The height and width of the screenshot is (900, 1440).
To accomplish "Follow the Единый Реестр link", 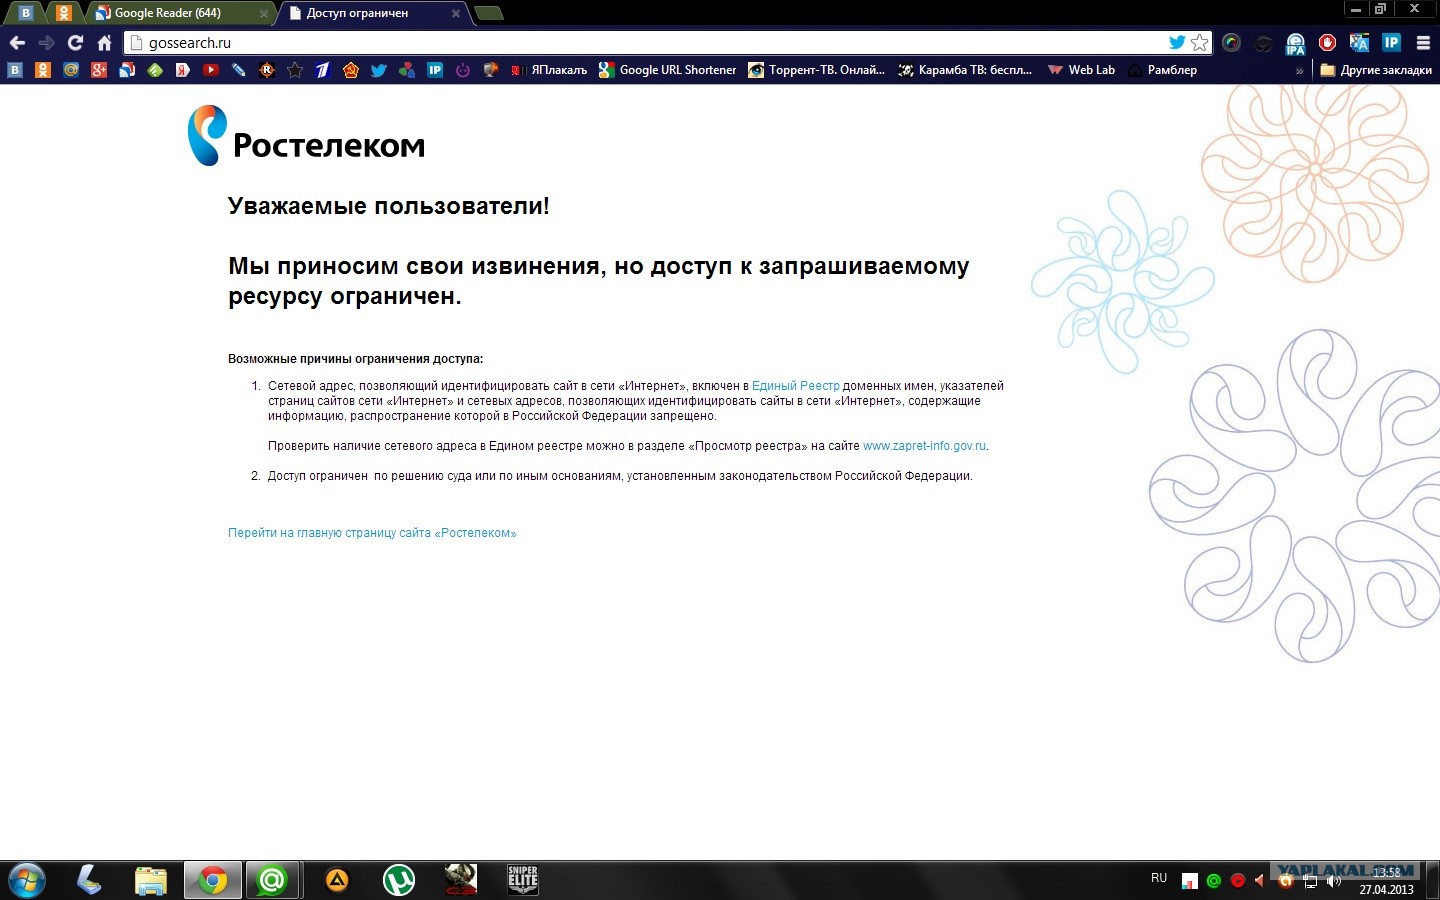I will (796, 386).
